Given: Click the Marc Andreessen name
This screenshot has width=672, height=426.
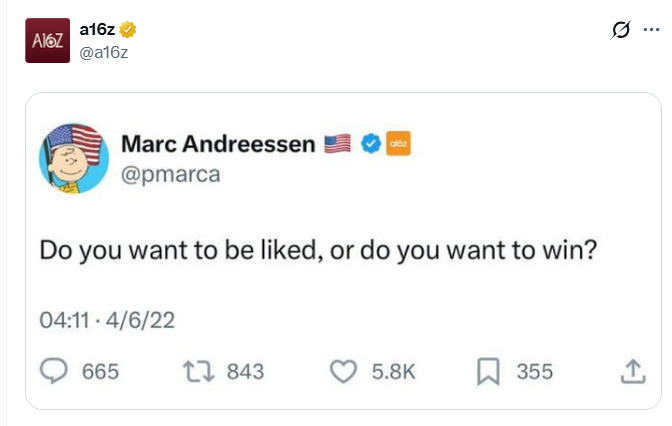Looking at the screenshot, I should point(218,144).
